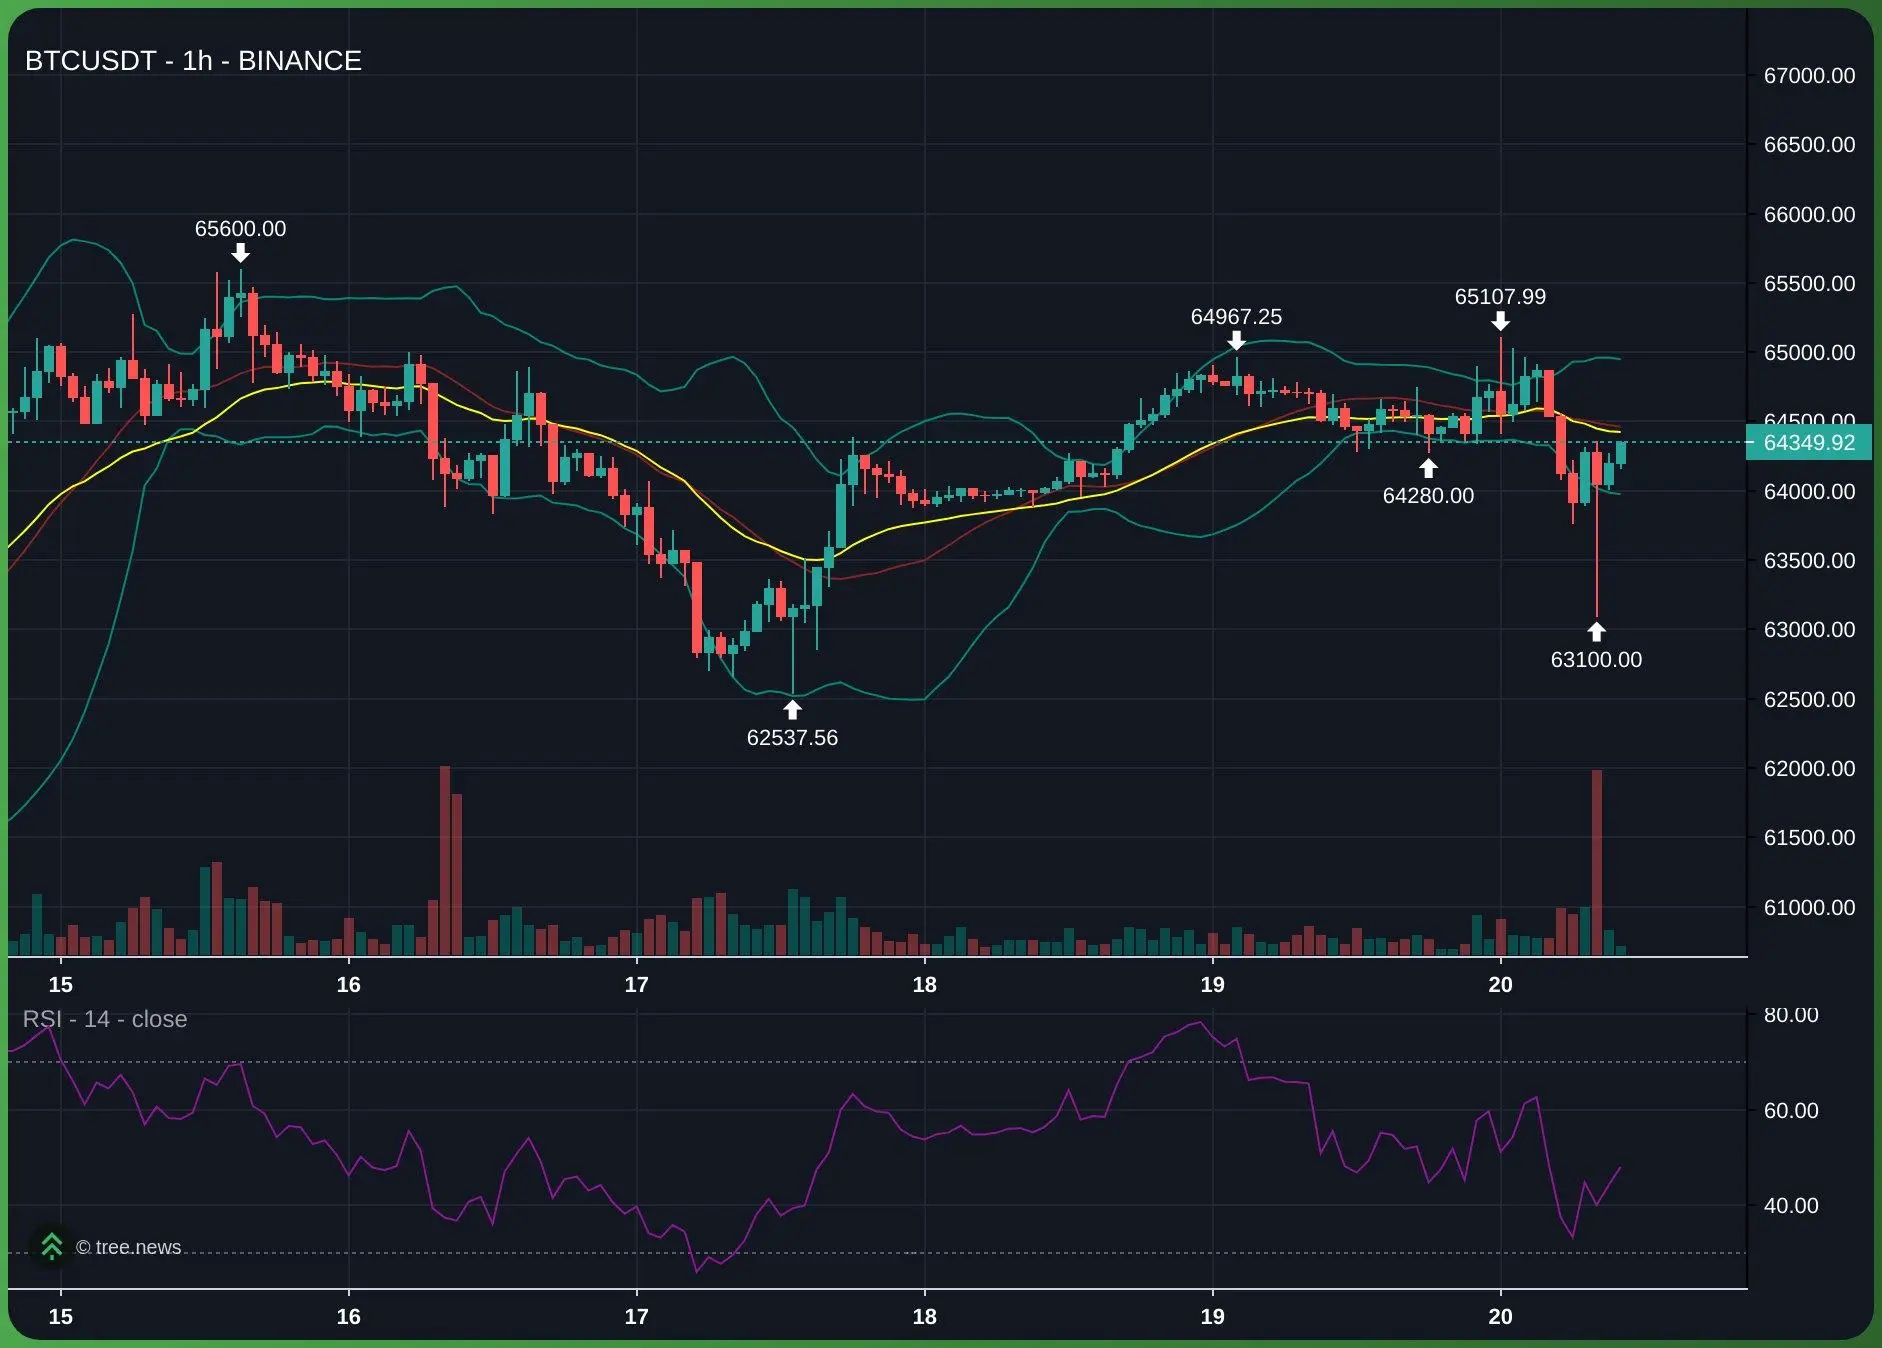Click the 64280.00 low annotation

1428,496
